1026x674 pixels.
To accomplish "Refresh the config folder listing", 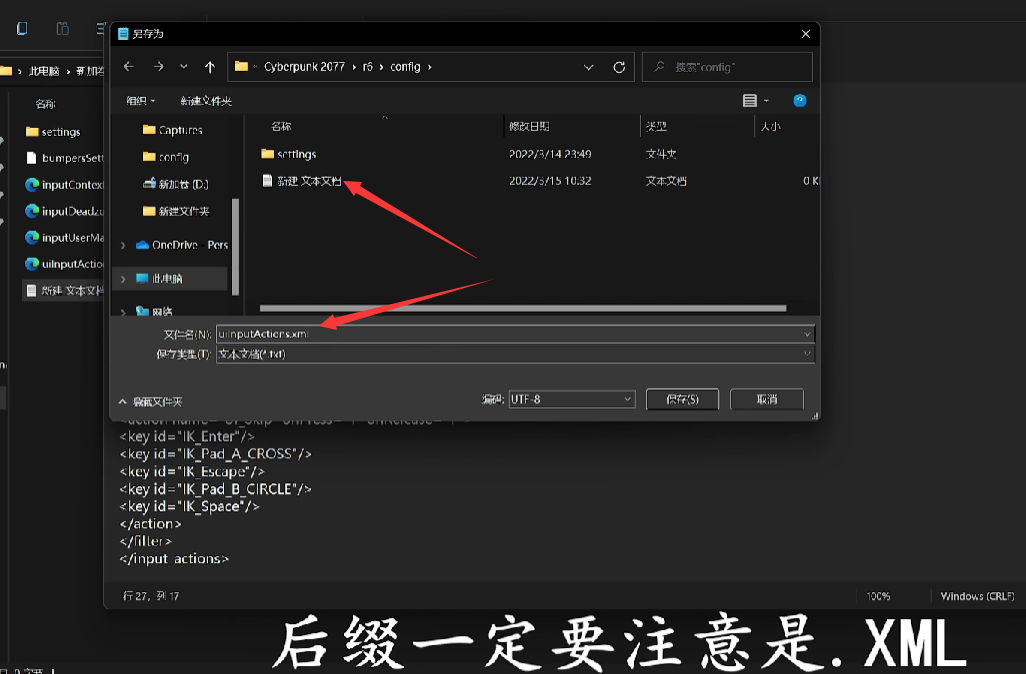I will [x=619, y=67].
